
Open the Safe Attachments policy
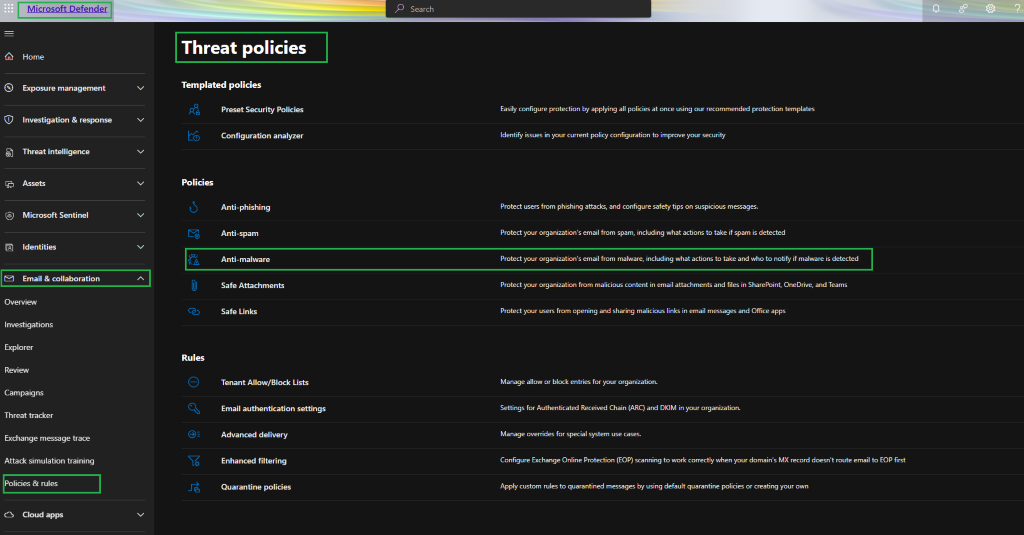[253, 285]
